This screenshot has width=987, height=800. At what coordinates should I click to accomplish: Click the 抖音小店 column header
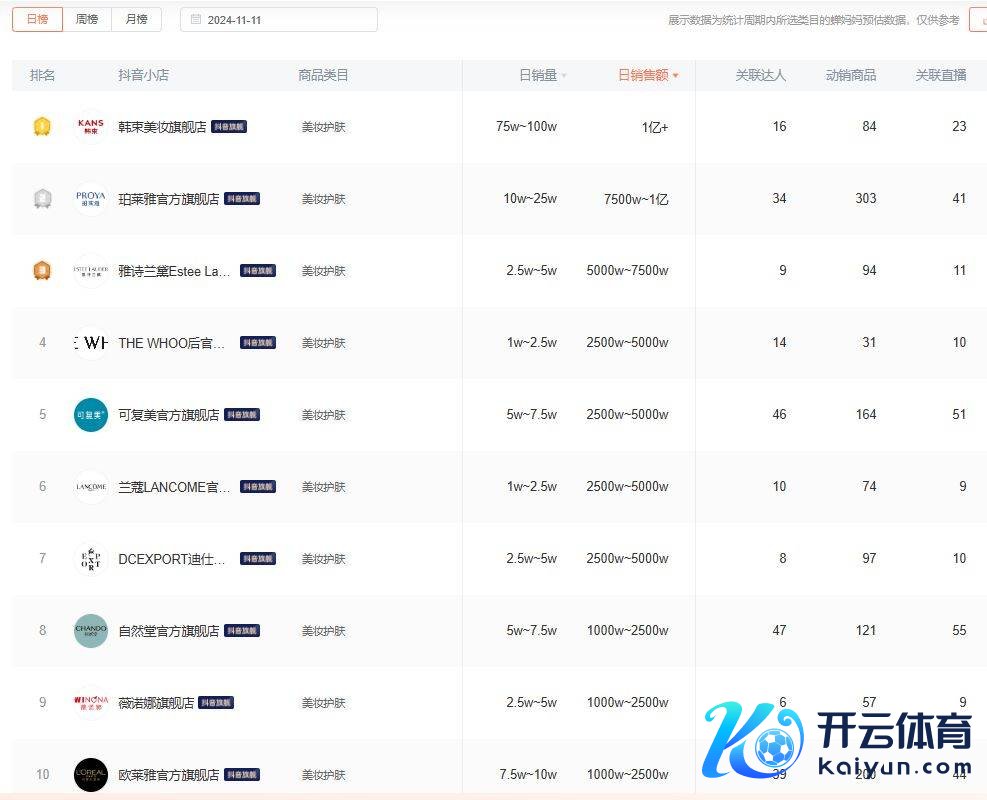coord(144,76)
